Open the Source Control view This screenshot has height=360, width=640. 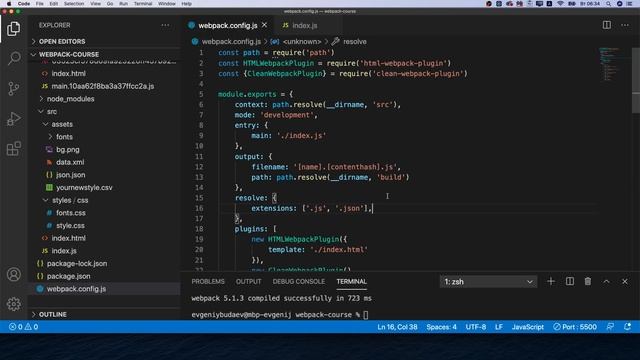point(13,88)
